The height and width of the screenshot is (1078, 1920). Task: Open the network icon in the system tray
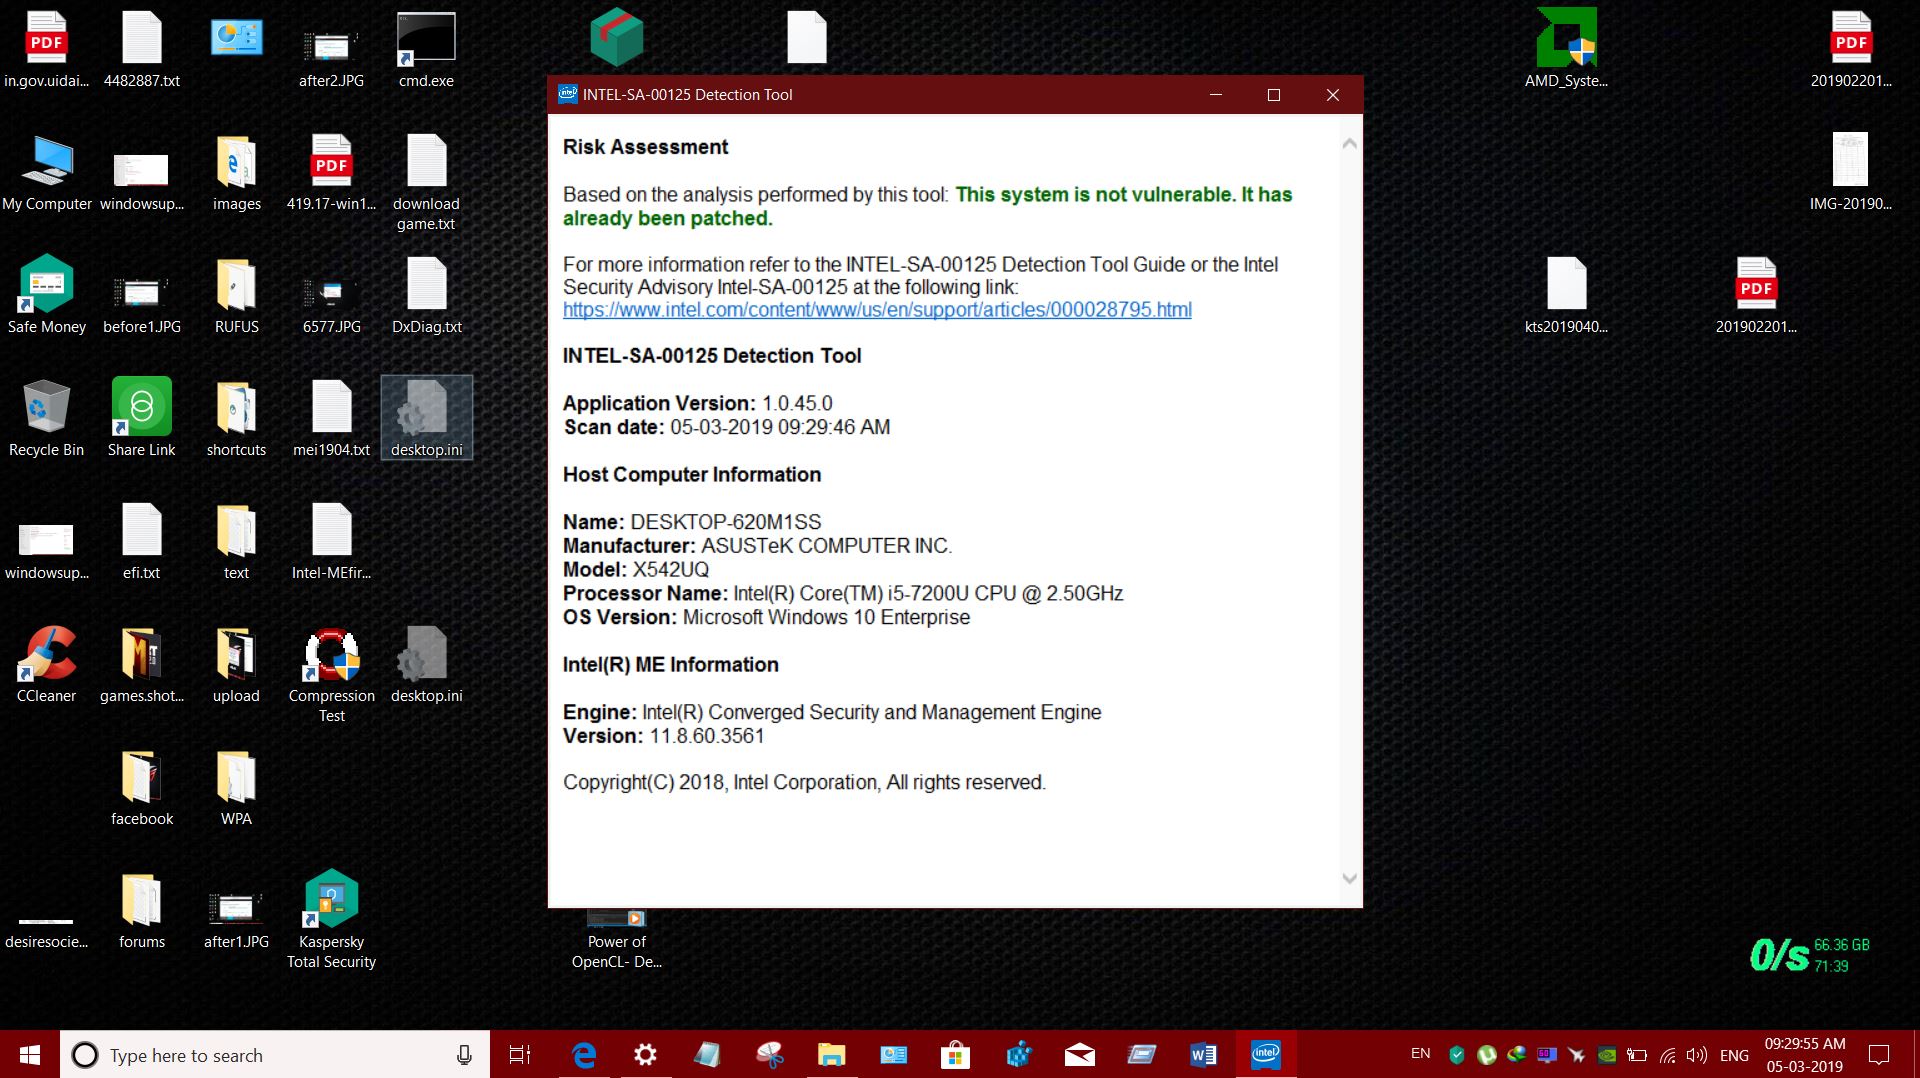(x=1666, y=1054)
